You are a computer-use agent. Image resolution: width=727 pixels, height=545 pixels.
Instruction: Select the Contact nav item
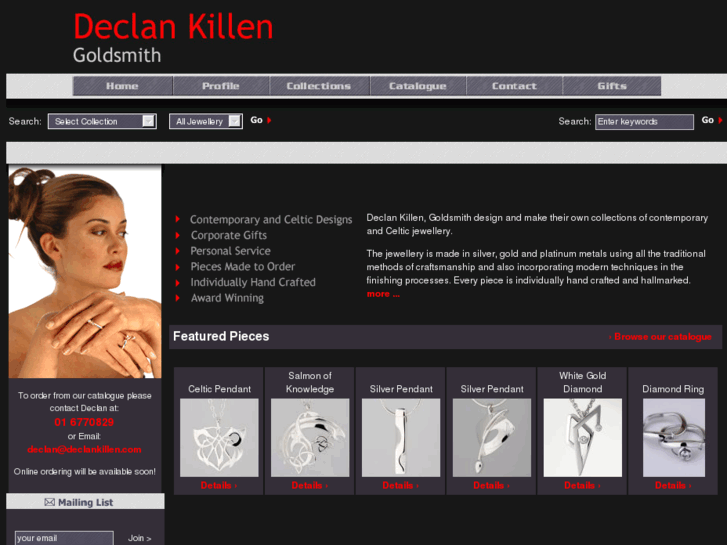514,86
